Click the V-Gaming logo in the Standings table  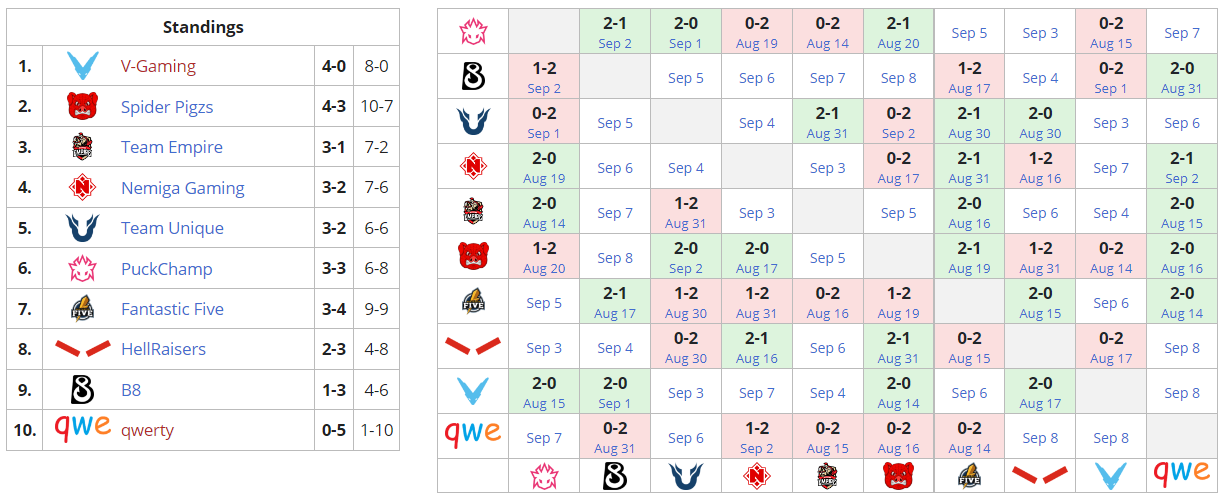(81, 67)
